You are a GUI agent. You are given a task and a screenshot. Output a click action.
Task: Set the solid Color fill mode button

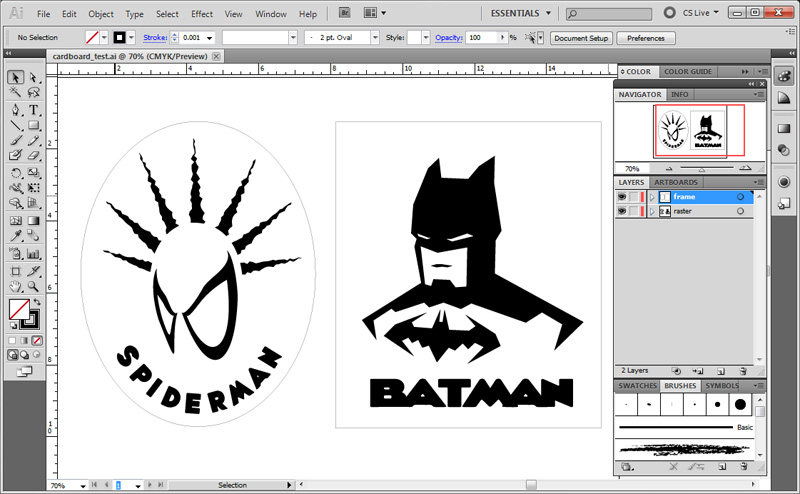point(12,340)
